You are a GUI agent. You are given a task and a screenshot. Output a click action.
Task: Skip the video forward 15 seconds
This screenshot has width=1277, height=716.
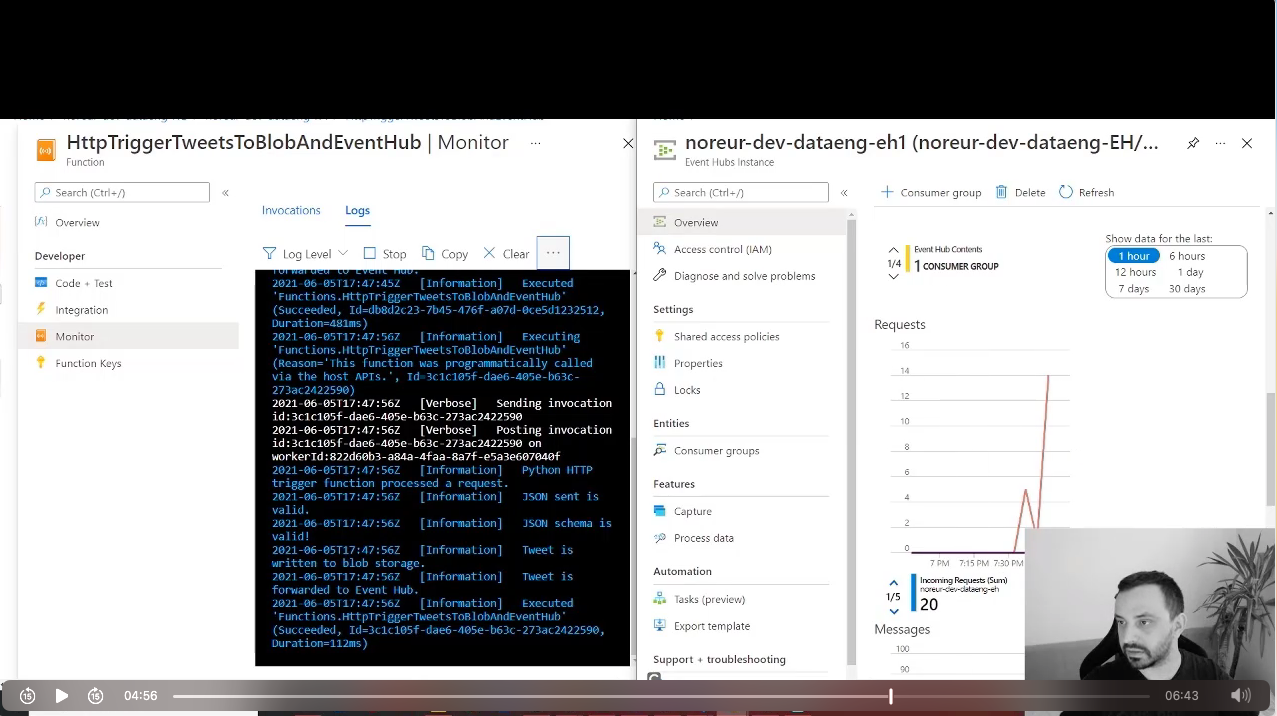[x=95, y=695]
